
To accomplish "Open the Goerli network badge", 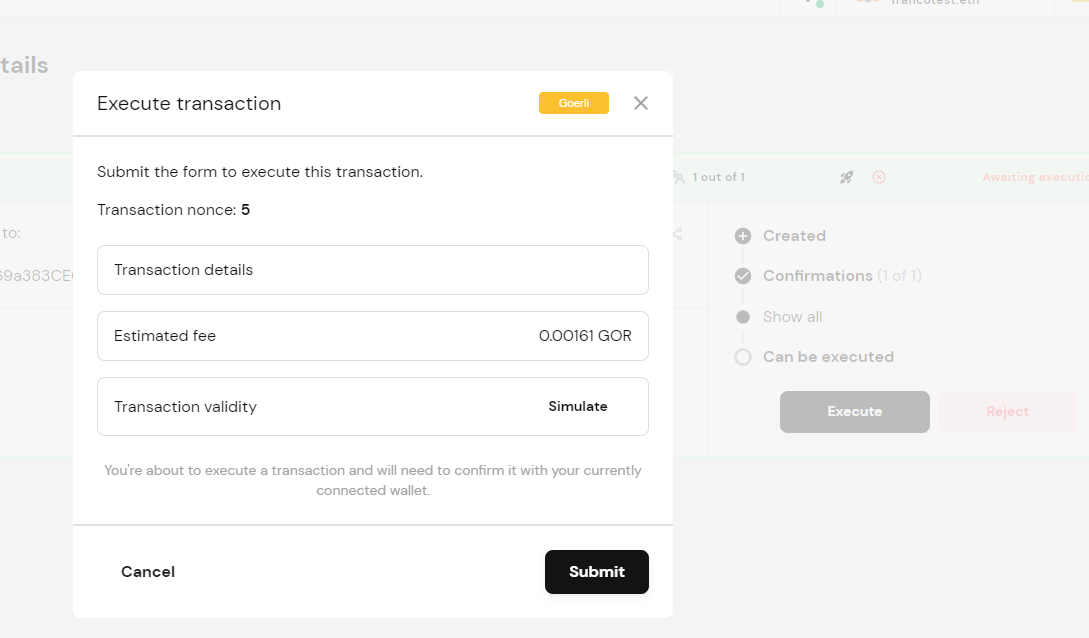I will pyautogui.click(x=573, y=103).
